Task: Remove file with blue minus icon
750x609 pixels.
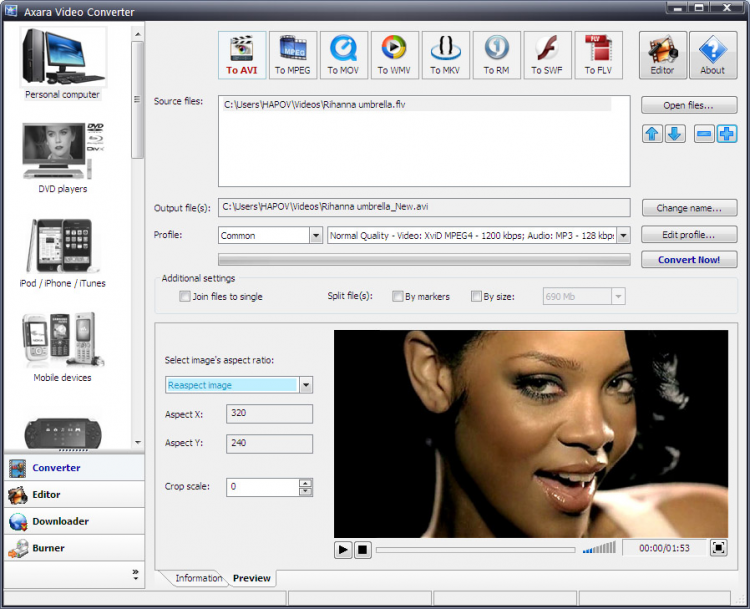Action: pos(704,134)
